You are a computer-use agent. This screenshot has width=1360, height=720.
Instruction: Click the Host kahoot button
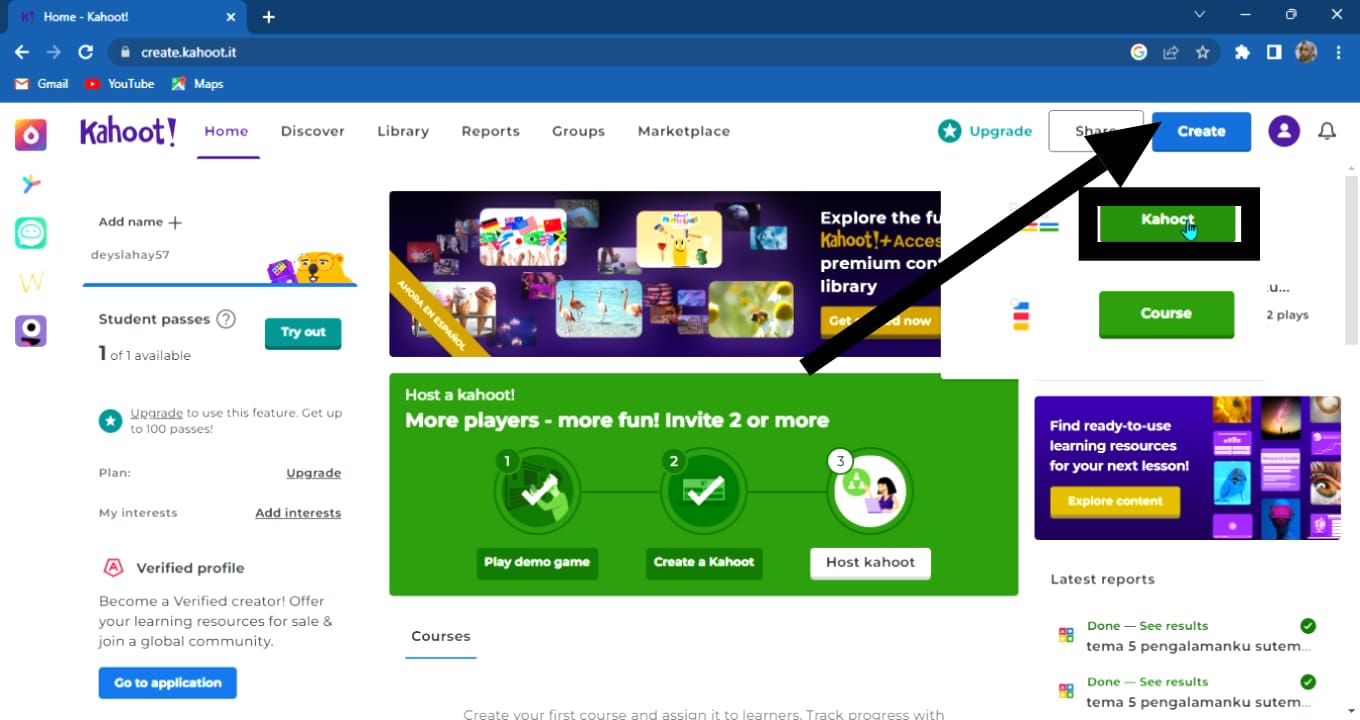pyautogui.click(x=870, y=562)
